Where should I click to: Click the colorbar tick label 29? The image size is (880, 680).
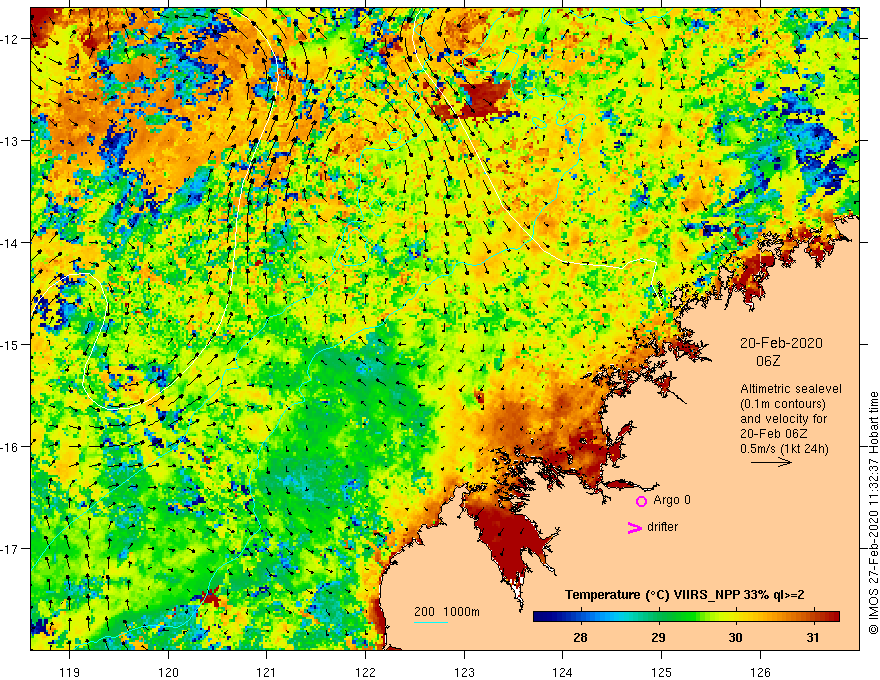(x=658, y=637)
